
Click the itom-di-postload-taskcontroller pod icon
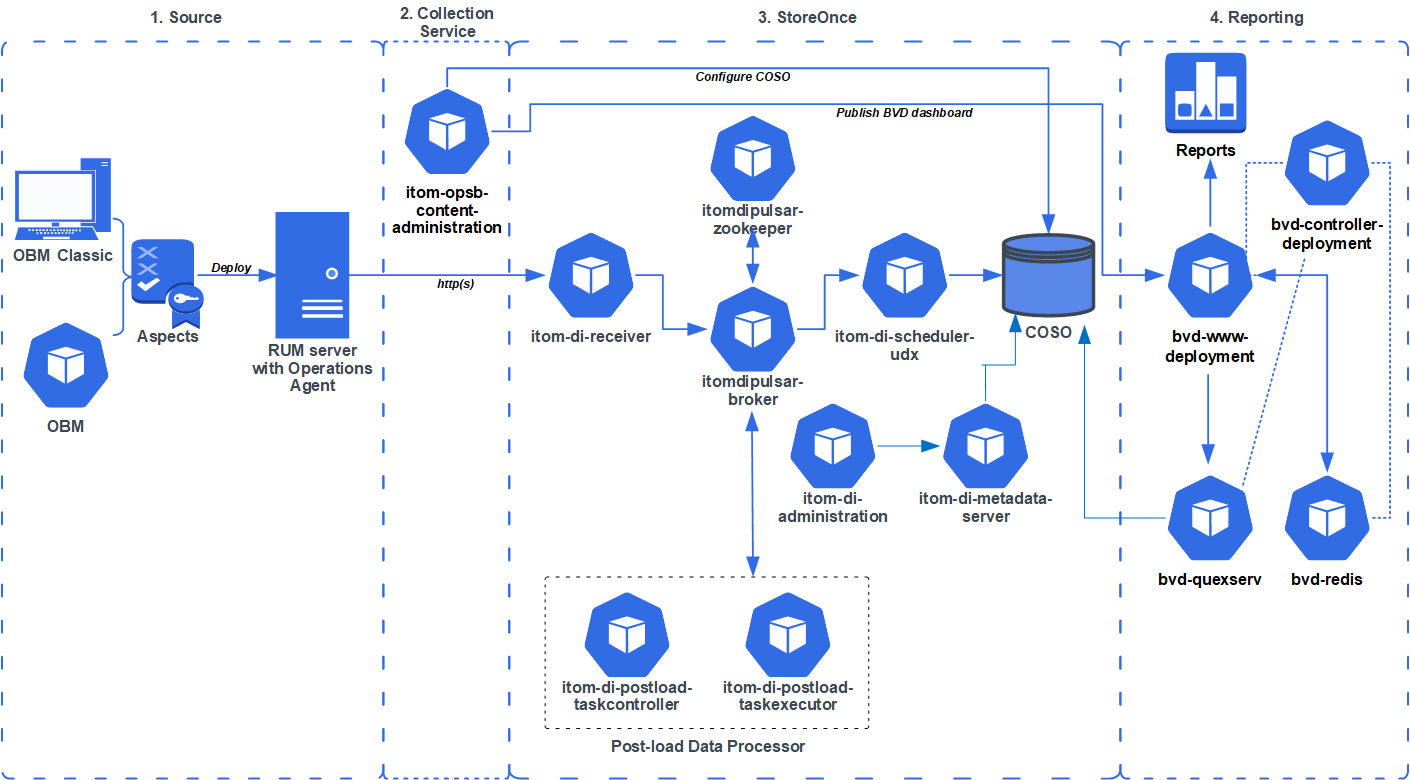(627, 634)
